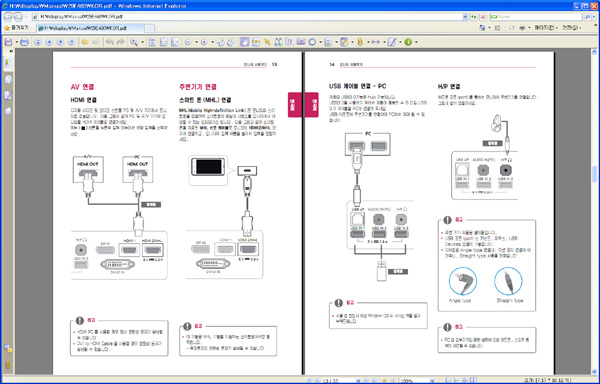Click the green info icon in toolbar

(408, 42)
